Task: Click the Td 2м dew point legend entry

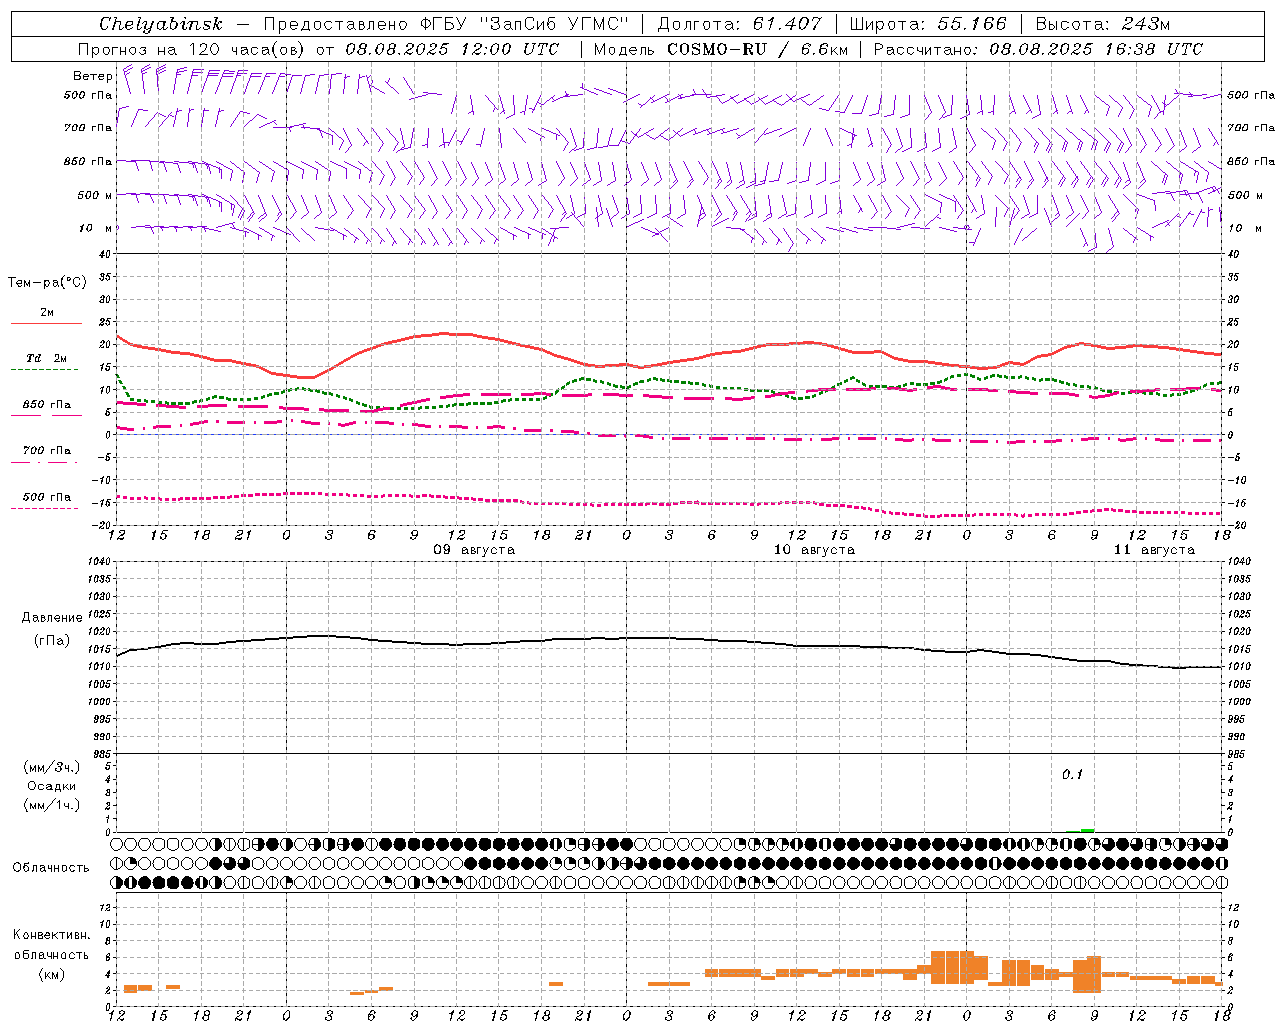Action: (x=47, y=358)
